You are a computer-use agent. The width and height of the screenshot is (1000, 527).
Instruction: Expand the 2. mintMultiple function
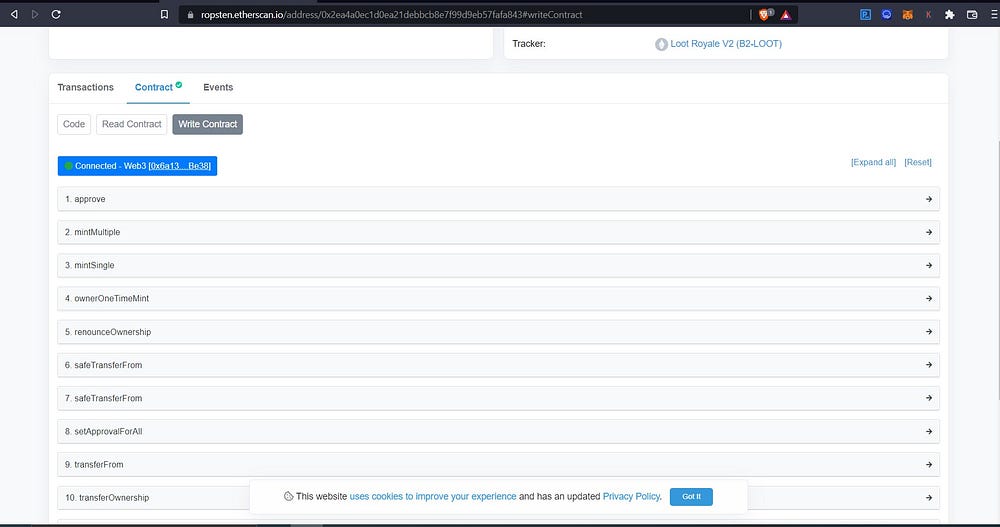pos(498,232)
